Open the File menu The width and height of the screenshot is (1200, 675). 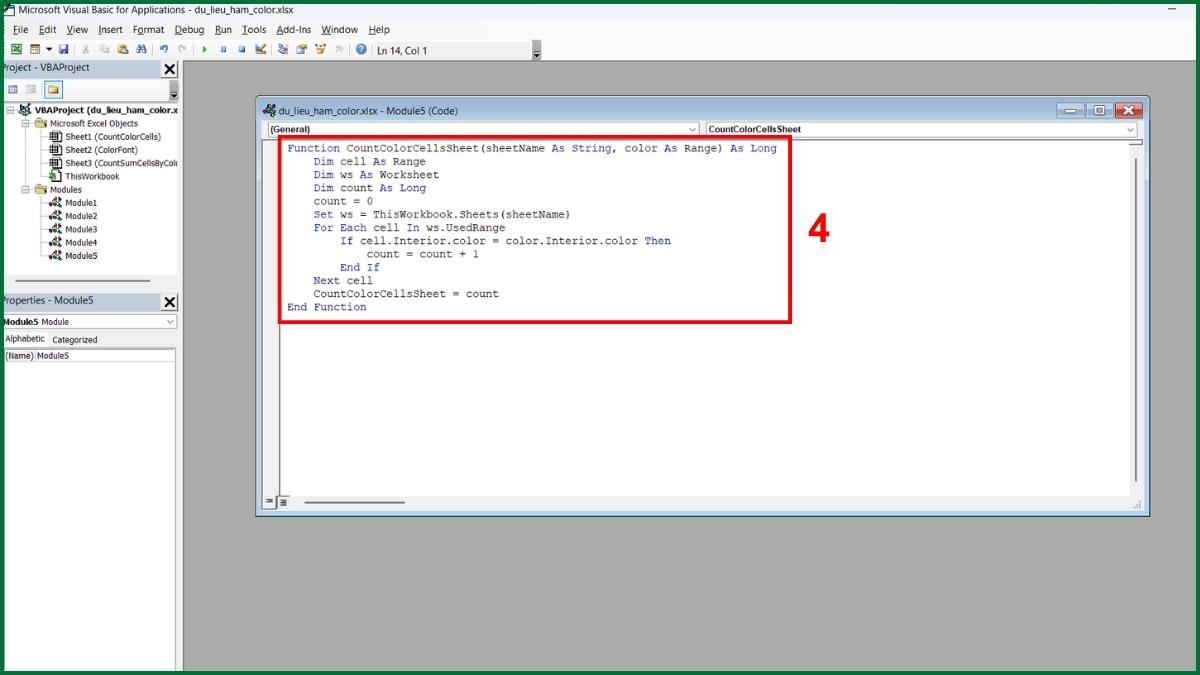coord(20,30)
